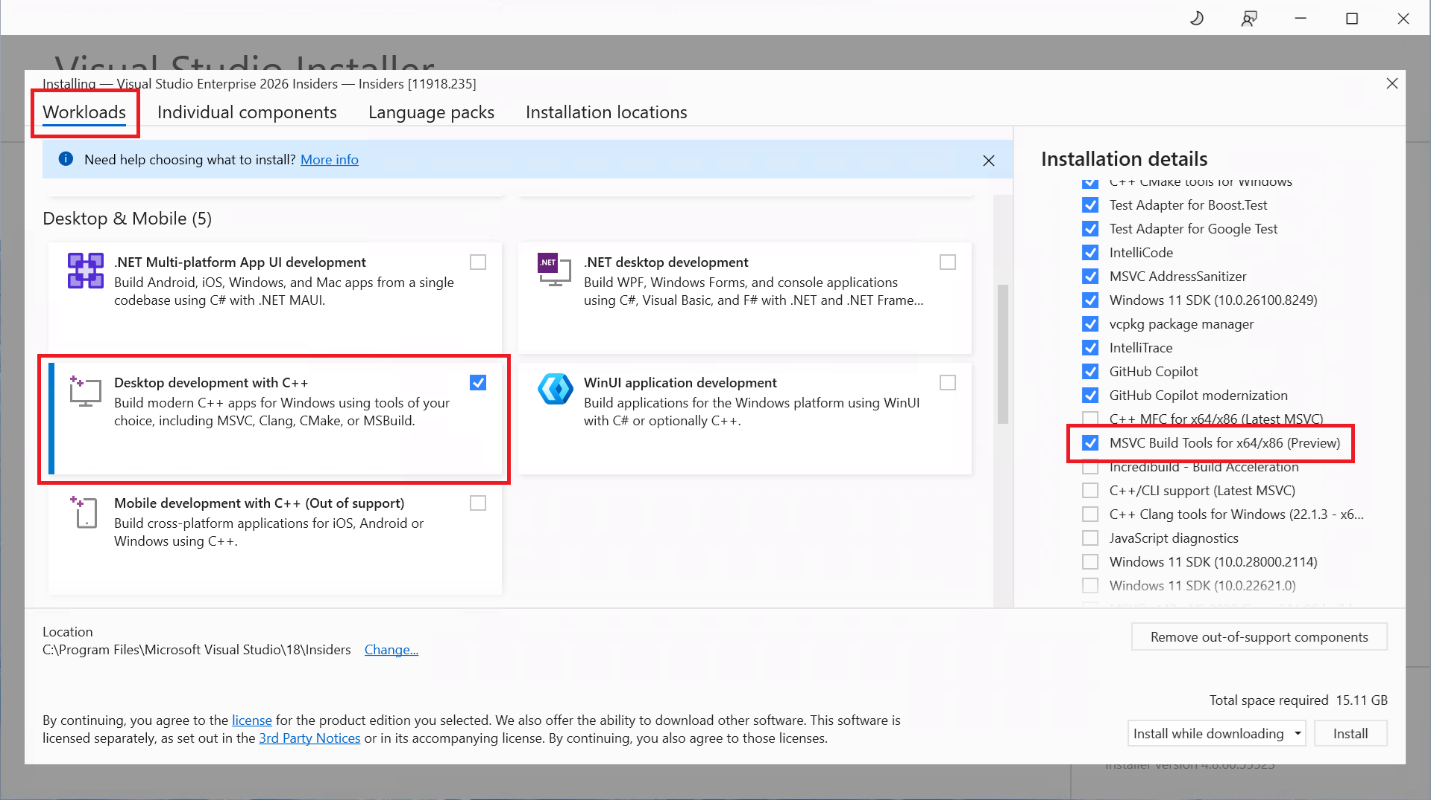
Task: Uncheck GitHub Copilot modernization
Action: [x=1090, y=395]
